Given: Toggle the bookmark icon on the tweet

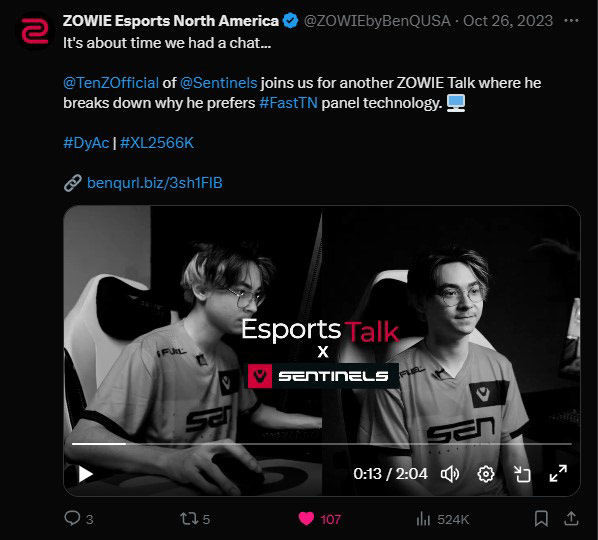Looking at the screenshot, I should 541,519.
